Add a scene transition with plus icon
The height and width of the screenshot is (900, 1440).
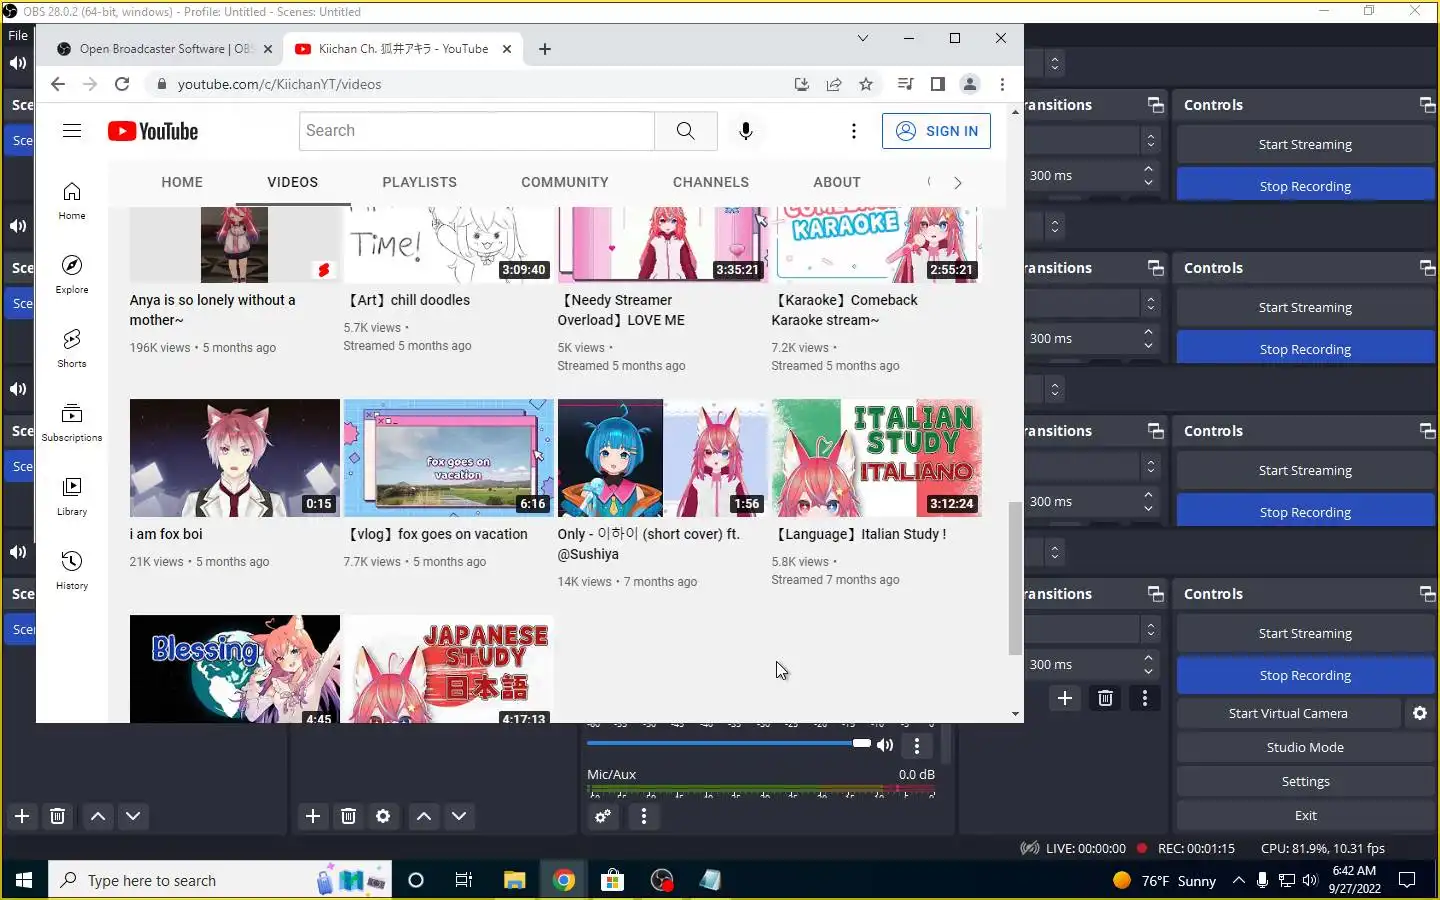coord(1065,698)
